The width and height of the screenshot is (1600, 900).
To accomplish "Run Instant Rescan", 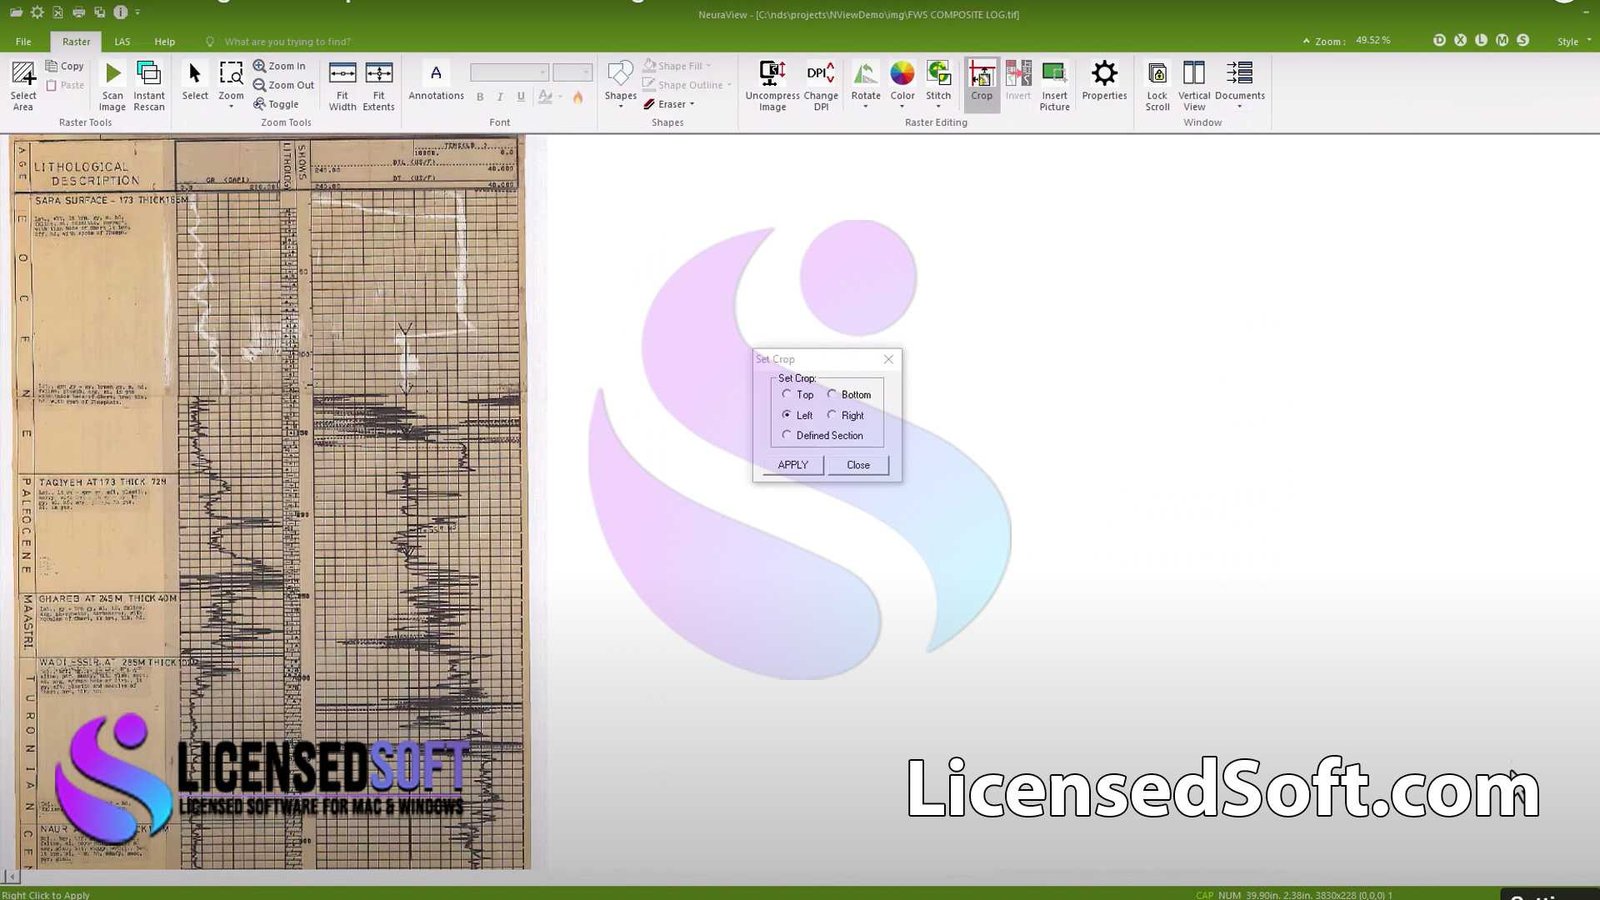I will pyautogui.click(x=149, y=85).
